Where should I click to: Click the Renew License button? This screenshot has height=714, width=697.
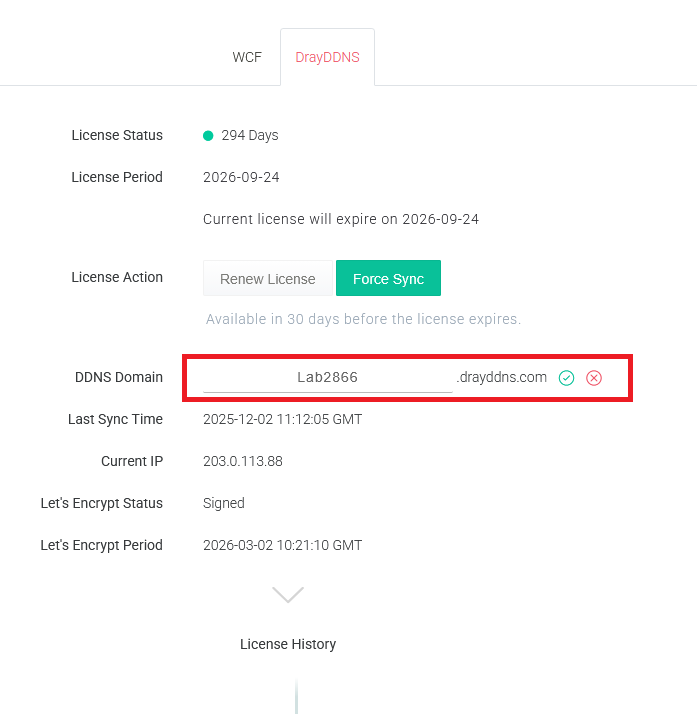click(268, 278)
